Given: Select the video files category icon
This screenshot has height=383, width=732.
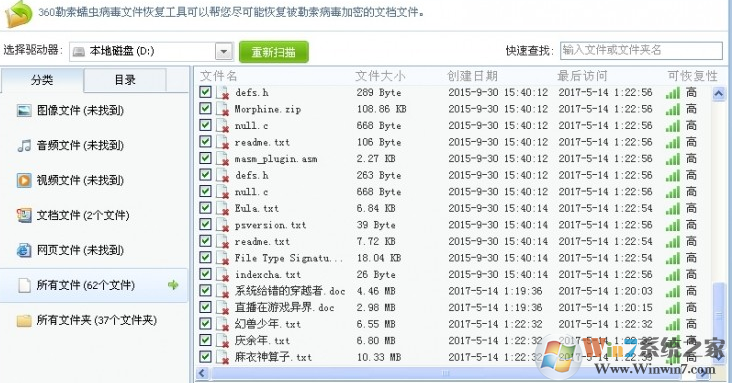Looking at the screenshot, I should tap(24, 180).
